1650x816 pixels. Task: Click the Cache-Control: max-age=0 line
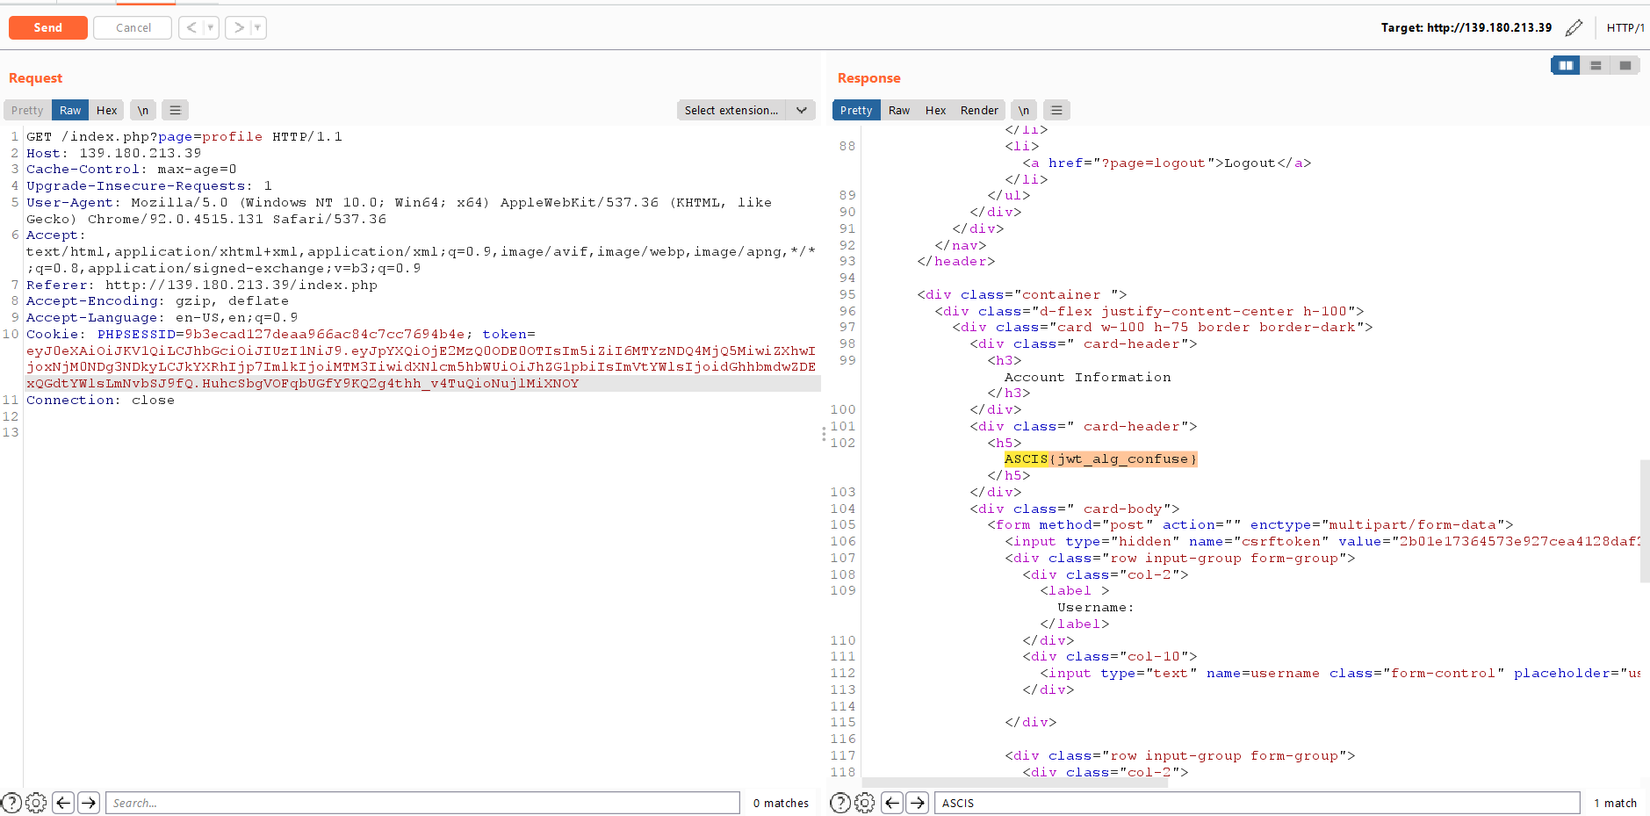[132, 170]
